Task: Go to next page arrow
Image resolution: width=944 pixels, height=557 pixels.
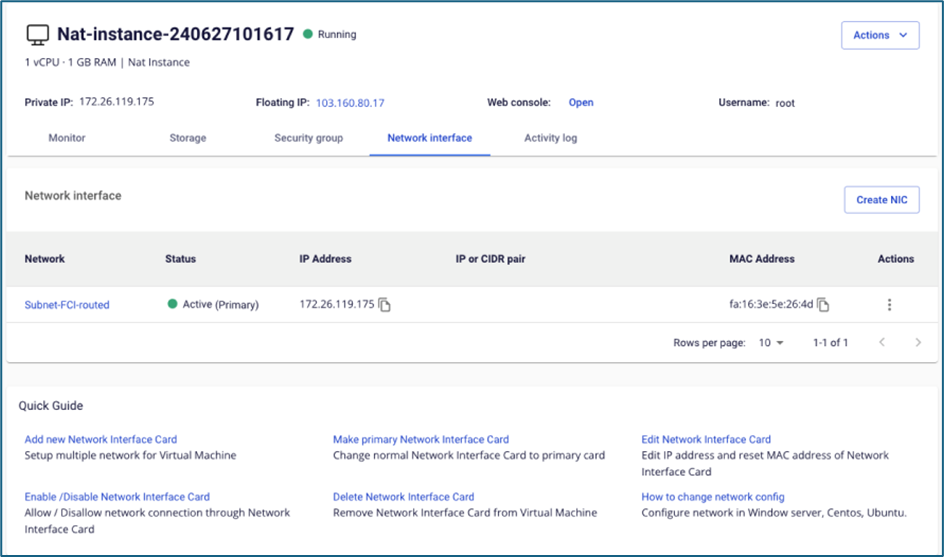Action: [918, 343]
